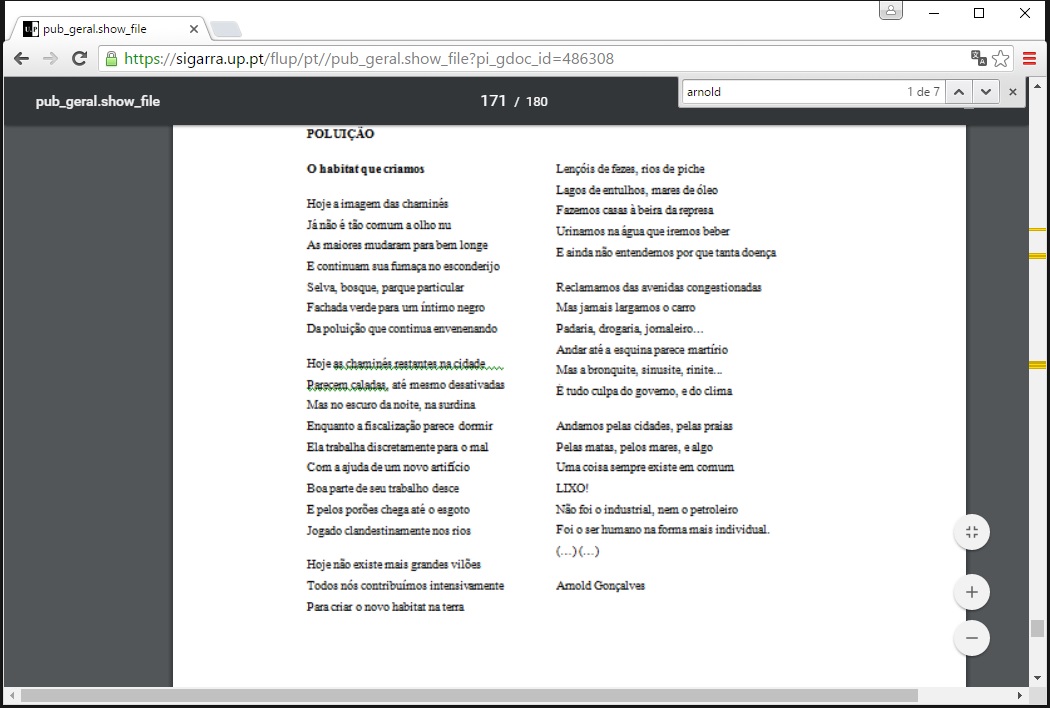View the secure site padlock info
The image size is (1050, 708).
[112, 59]
